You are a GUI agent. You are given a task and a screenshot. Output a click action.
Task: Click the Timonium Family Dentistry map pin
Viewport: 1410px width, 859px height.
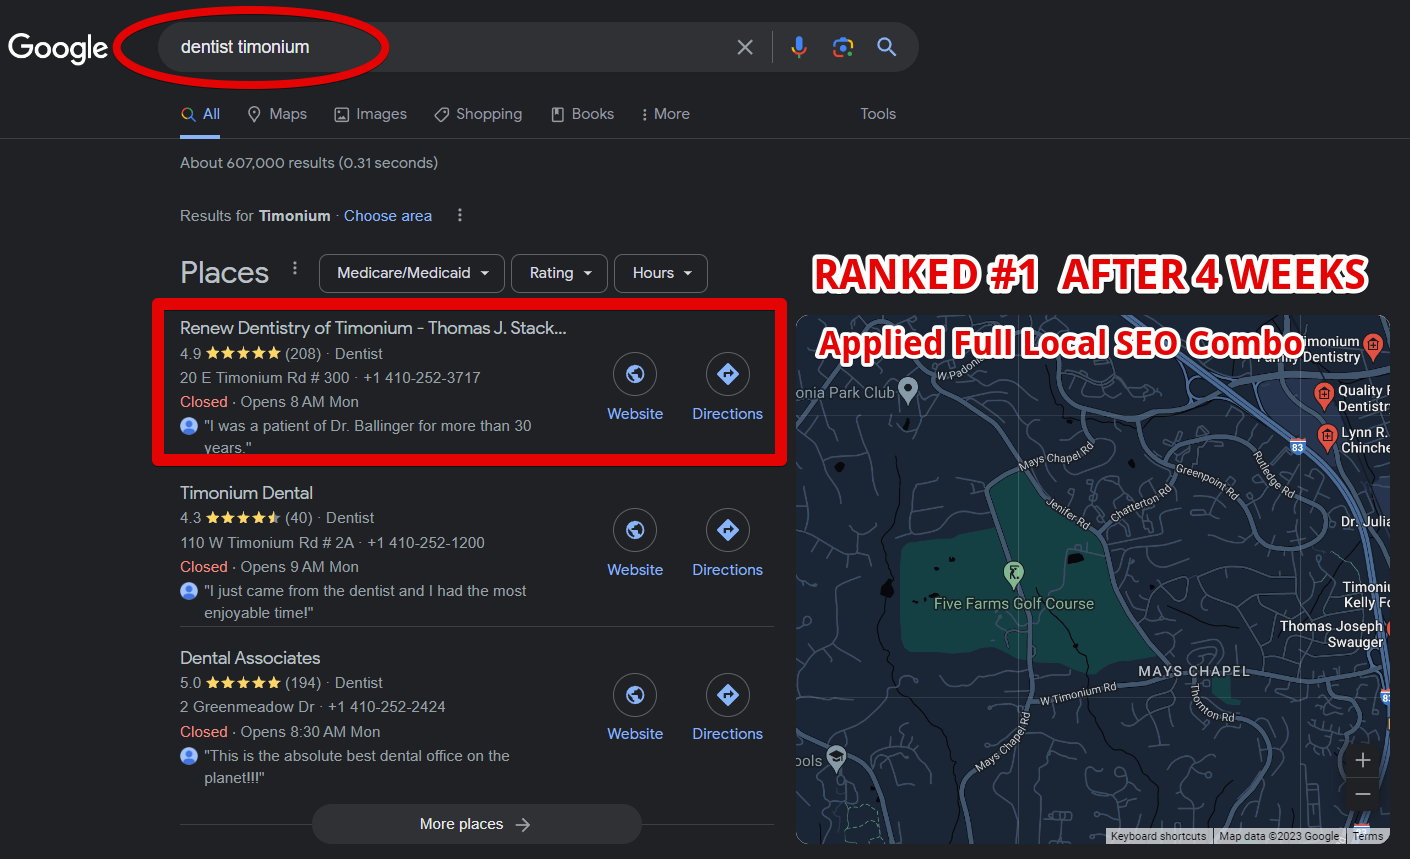point(1374,347)
